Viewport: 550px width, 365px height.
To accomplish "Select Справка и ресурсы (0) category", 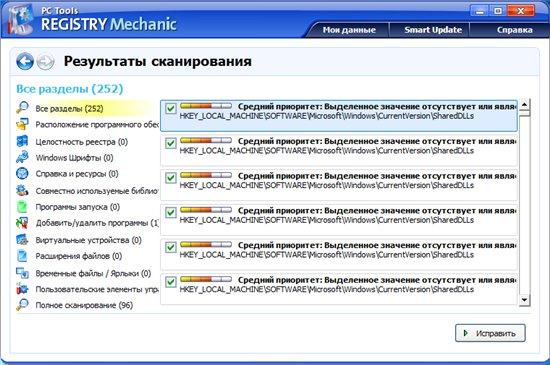I will click(x=77, y=174).
